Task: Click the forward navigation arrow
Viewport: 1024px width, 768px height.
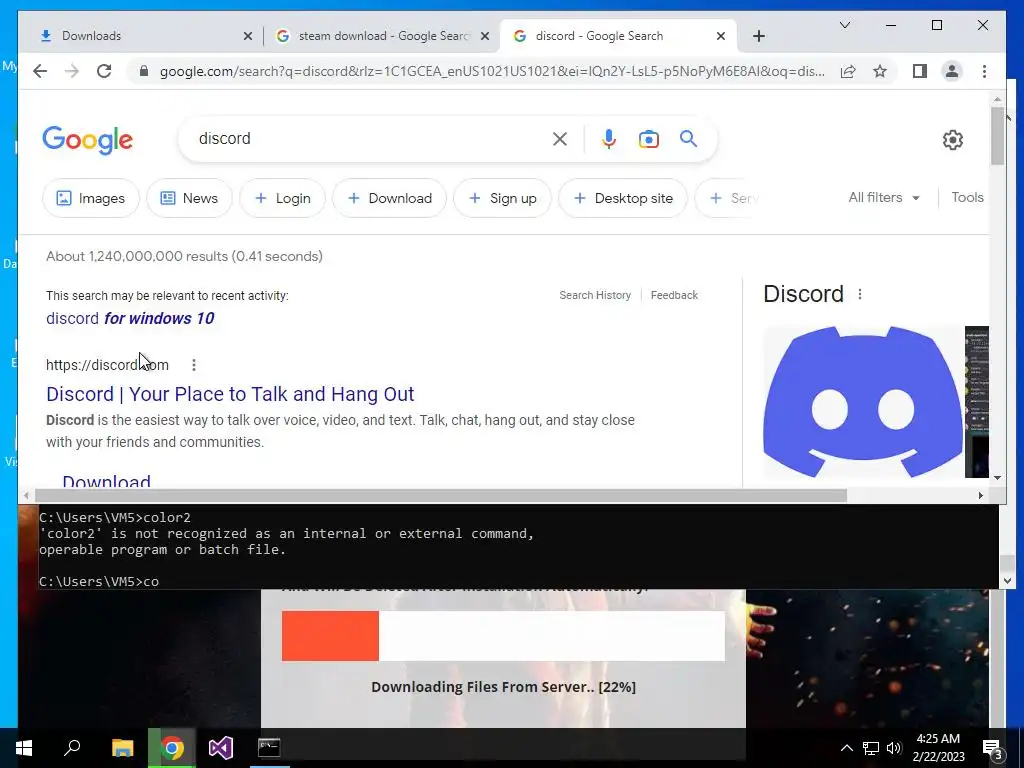Action: [x=72, y=71]
